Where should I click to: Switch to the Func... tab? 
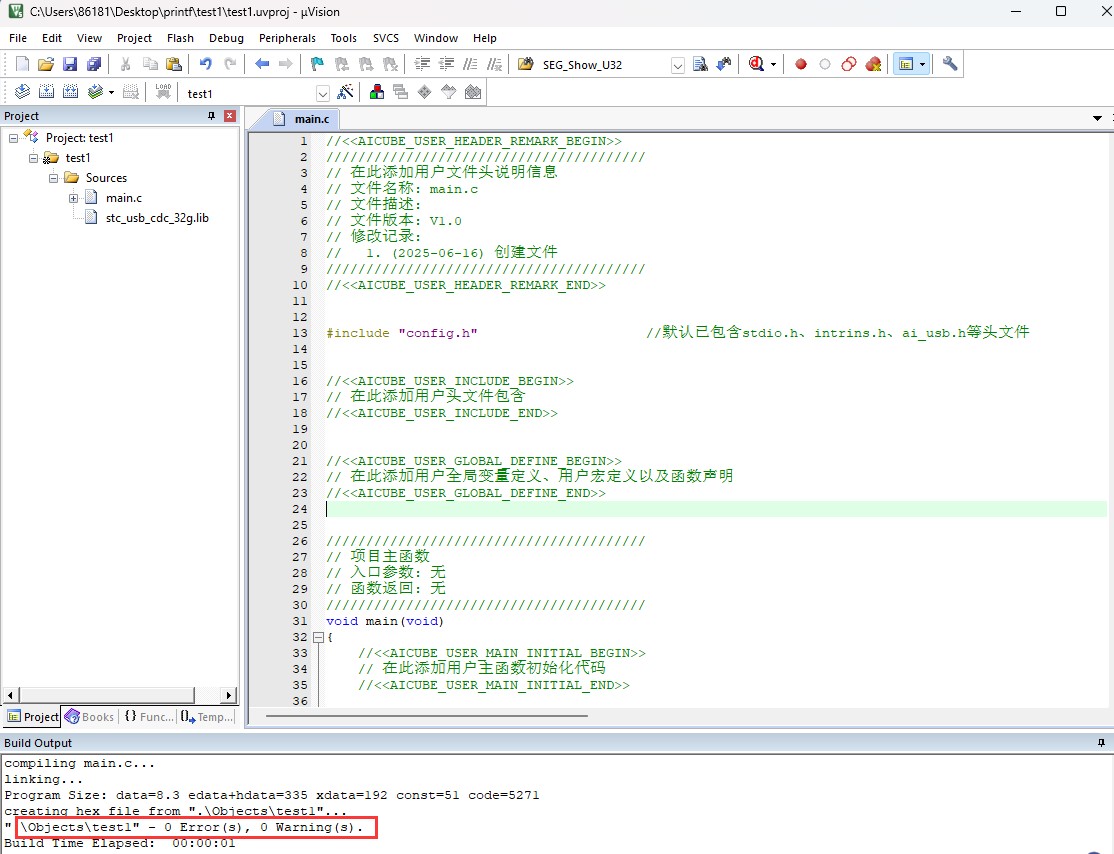click(x=148, y=717)
